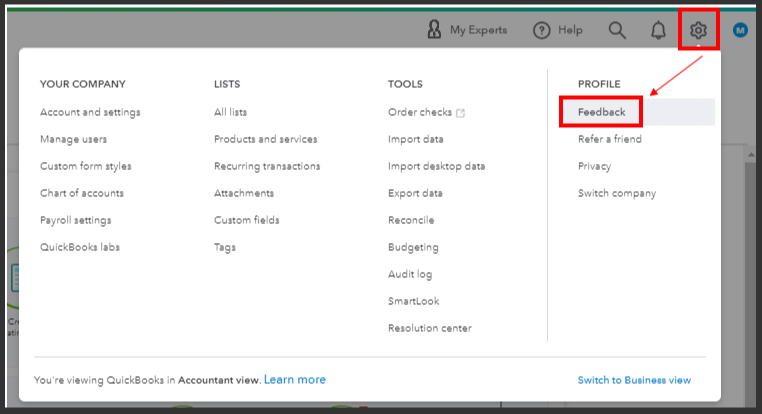Open Reconcile tool
The image size is (762, 414).
click(x=411, y=220)
